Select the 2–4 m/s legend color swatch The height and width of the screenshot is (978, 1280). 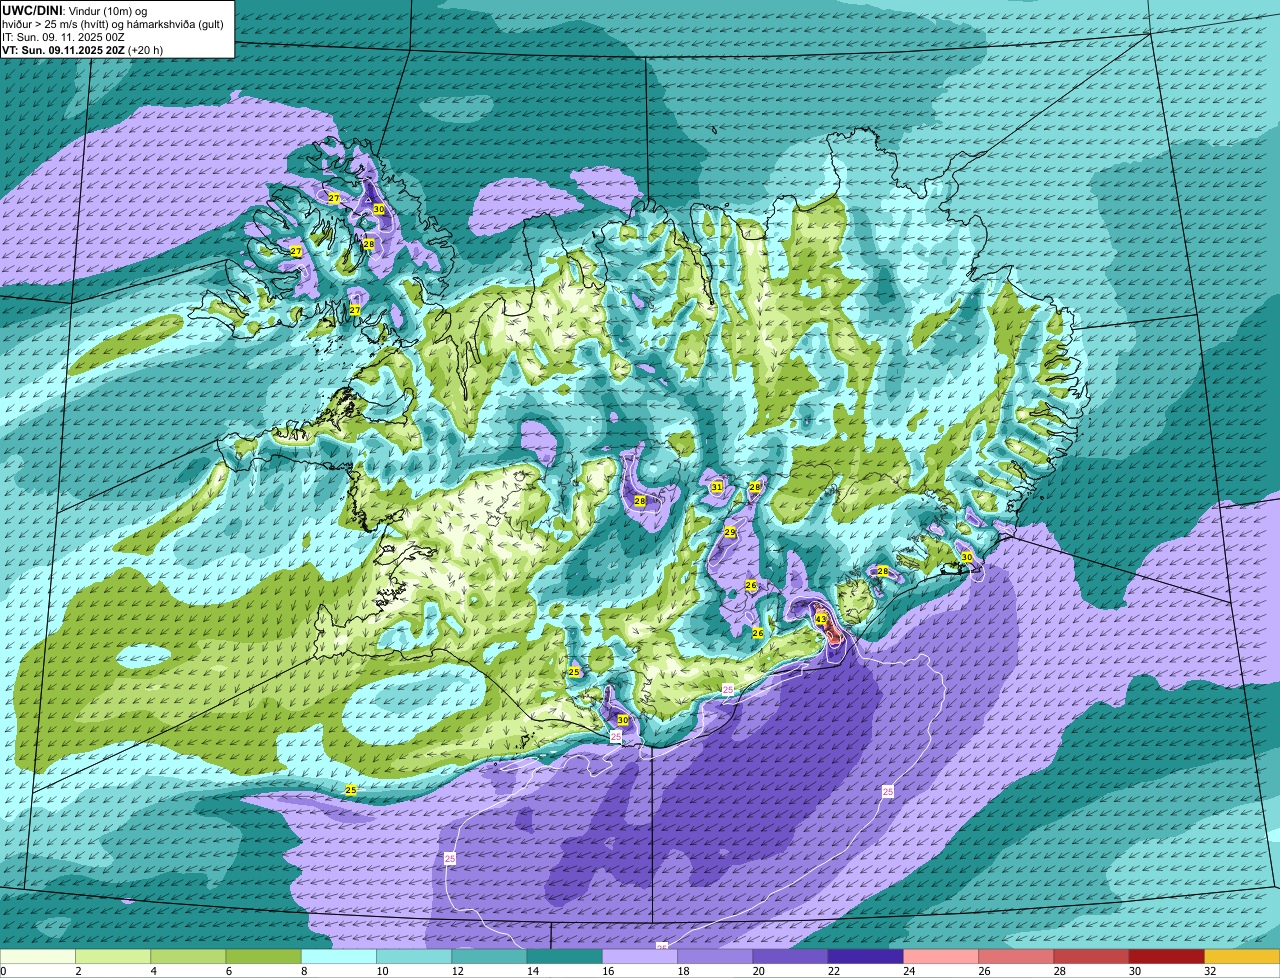[x=113, y=957]
